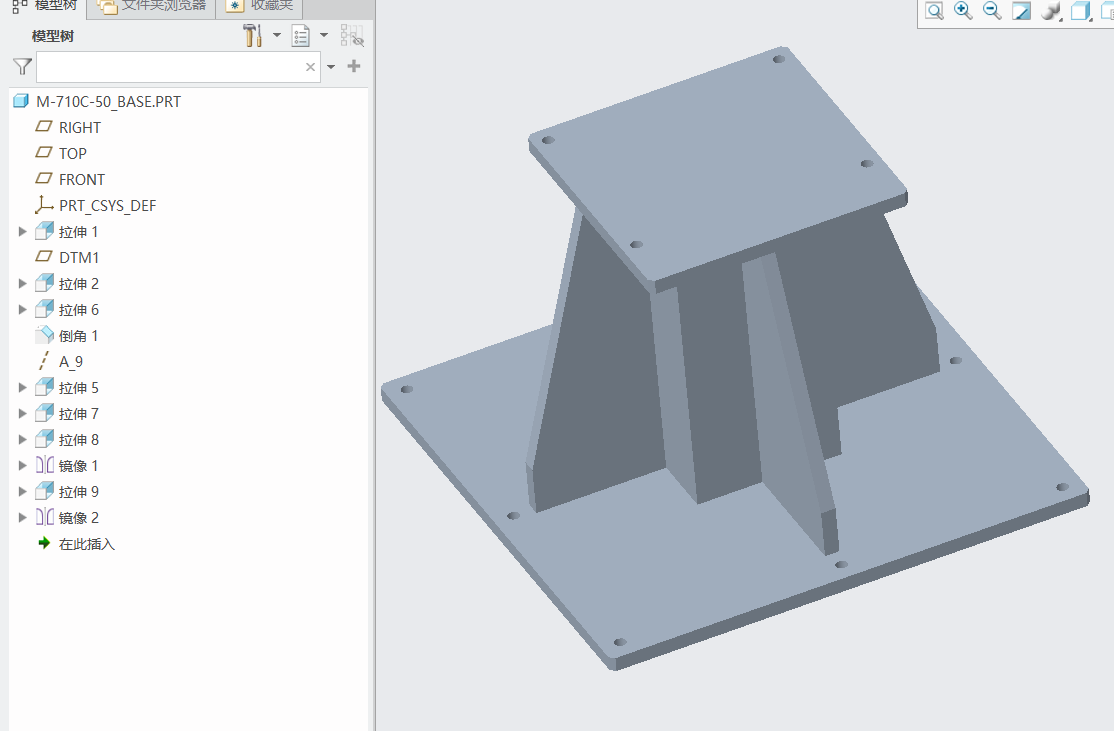This screenshot has height=731, width=1114.
Task: Switch to the 文件夹浏览器 tab
Action: (x=151, y=6)
